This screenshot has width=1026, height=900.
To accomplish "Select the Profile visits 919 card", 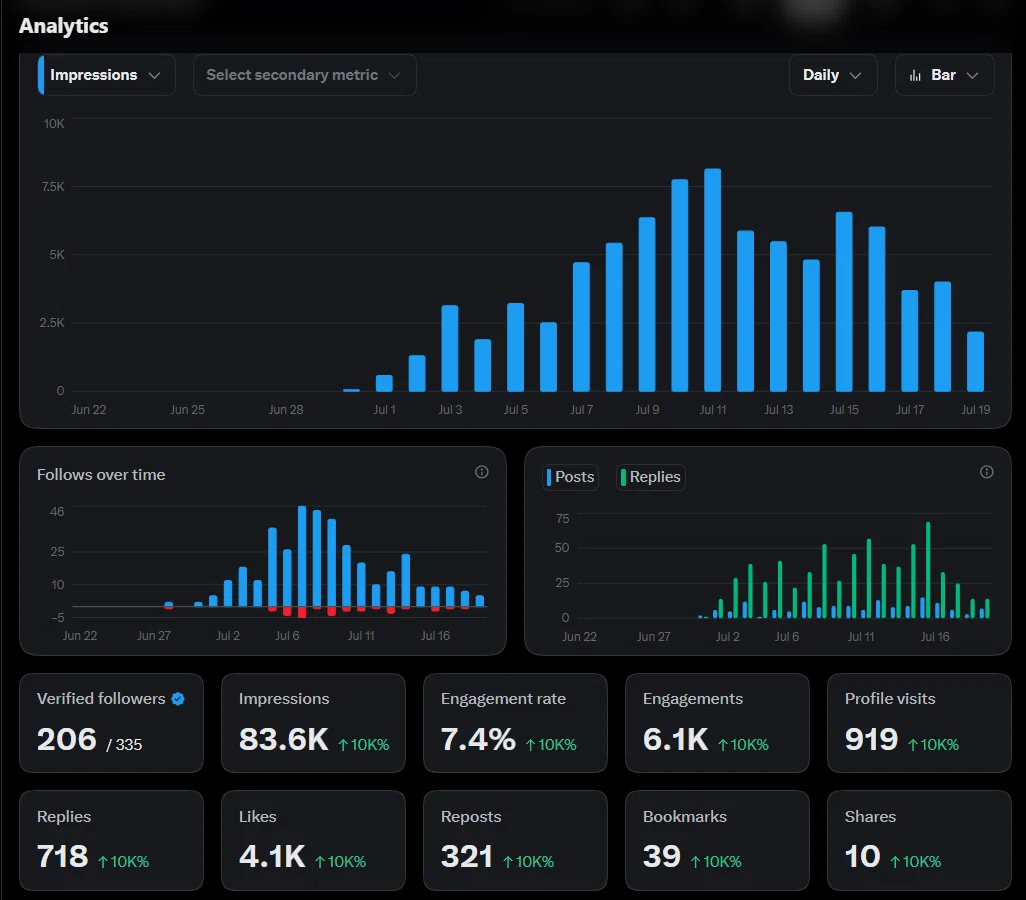I will [x=919, y=723].
